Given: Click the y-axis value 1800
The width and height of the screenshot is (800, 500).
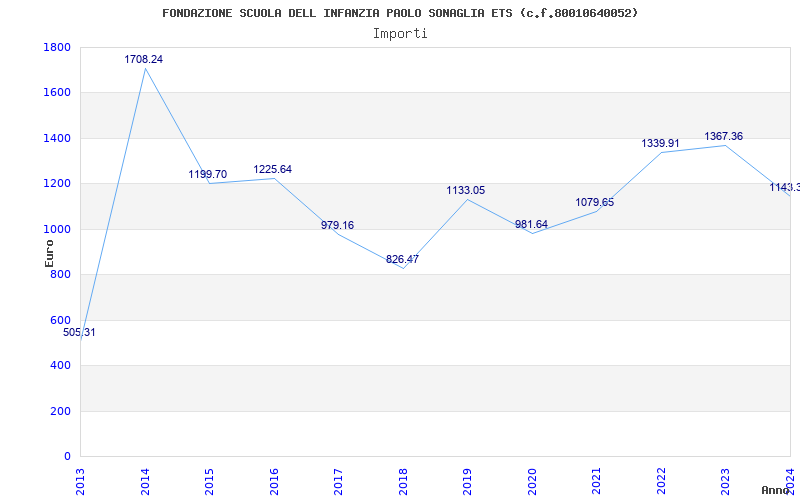Looking at the screenshot, I should [57, 47].
